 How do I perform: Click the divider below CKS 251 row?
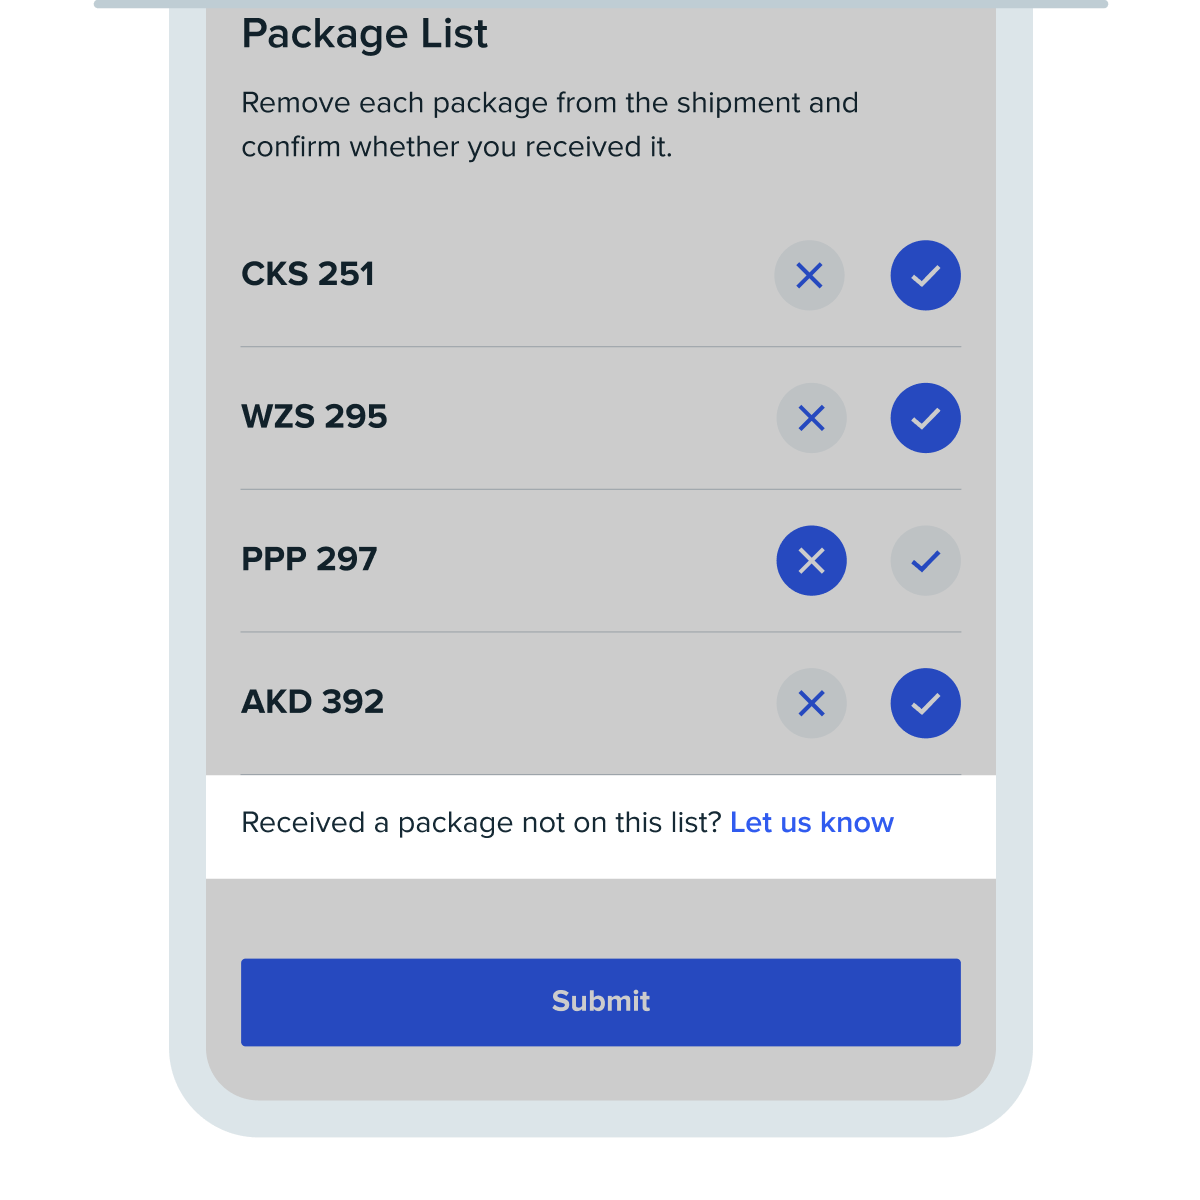[601, 347]
